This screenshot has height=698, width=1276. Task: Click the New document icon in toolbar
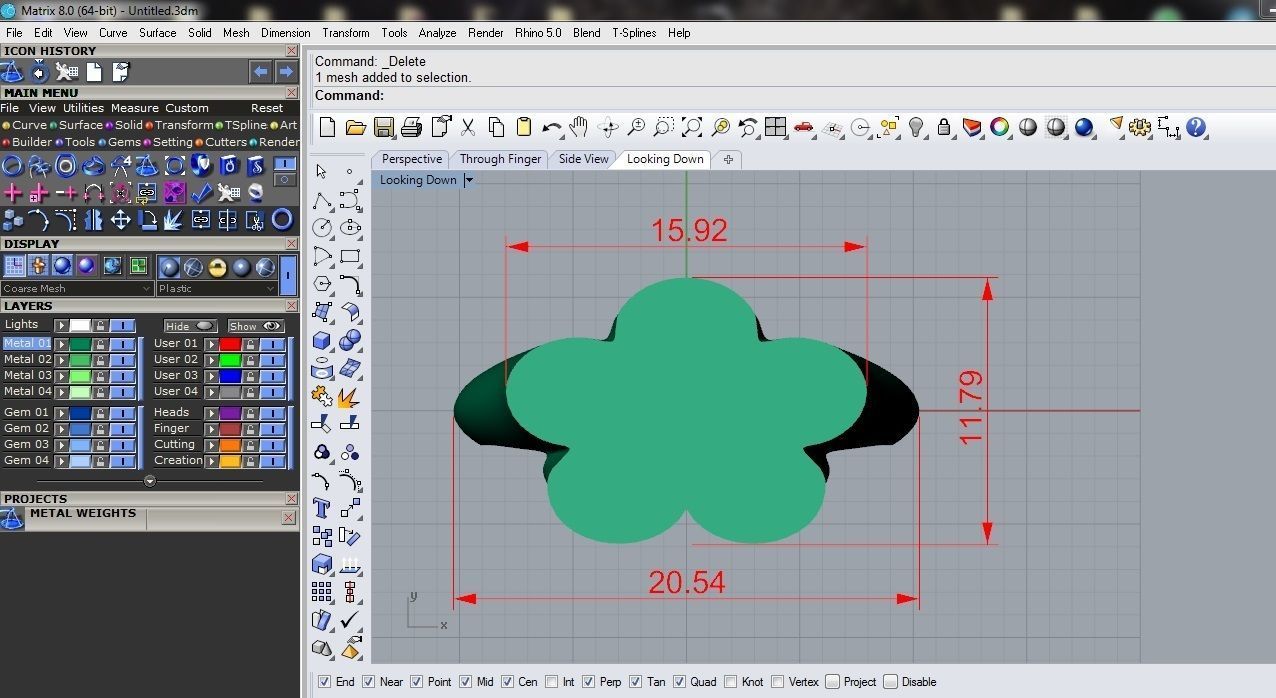[x=327, y=127]
